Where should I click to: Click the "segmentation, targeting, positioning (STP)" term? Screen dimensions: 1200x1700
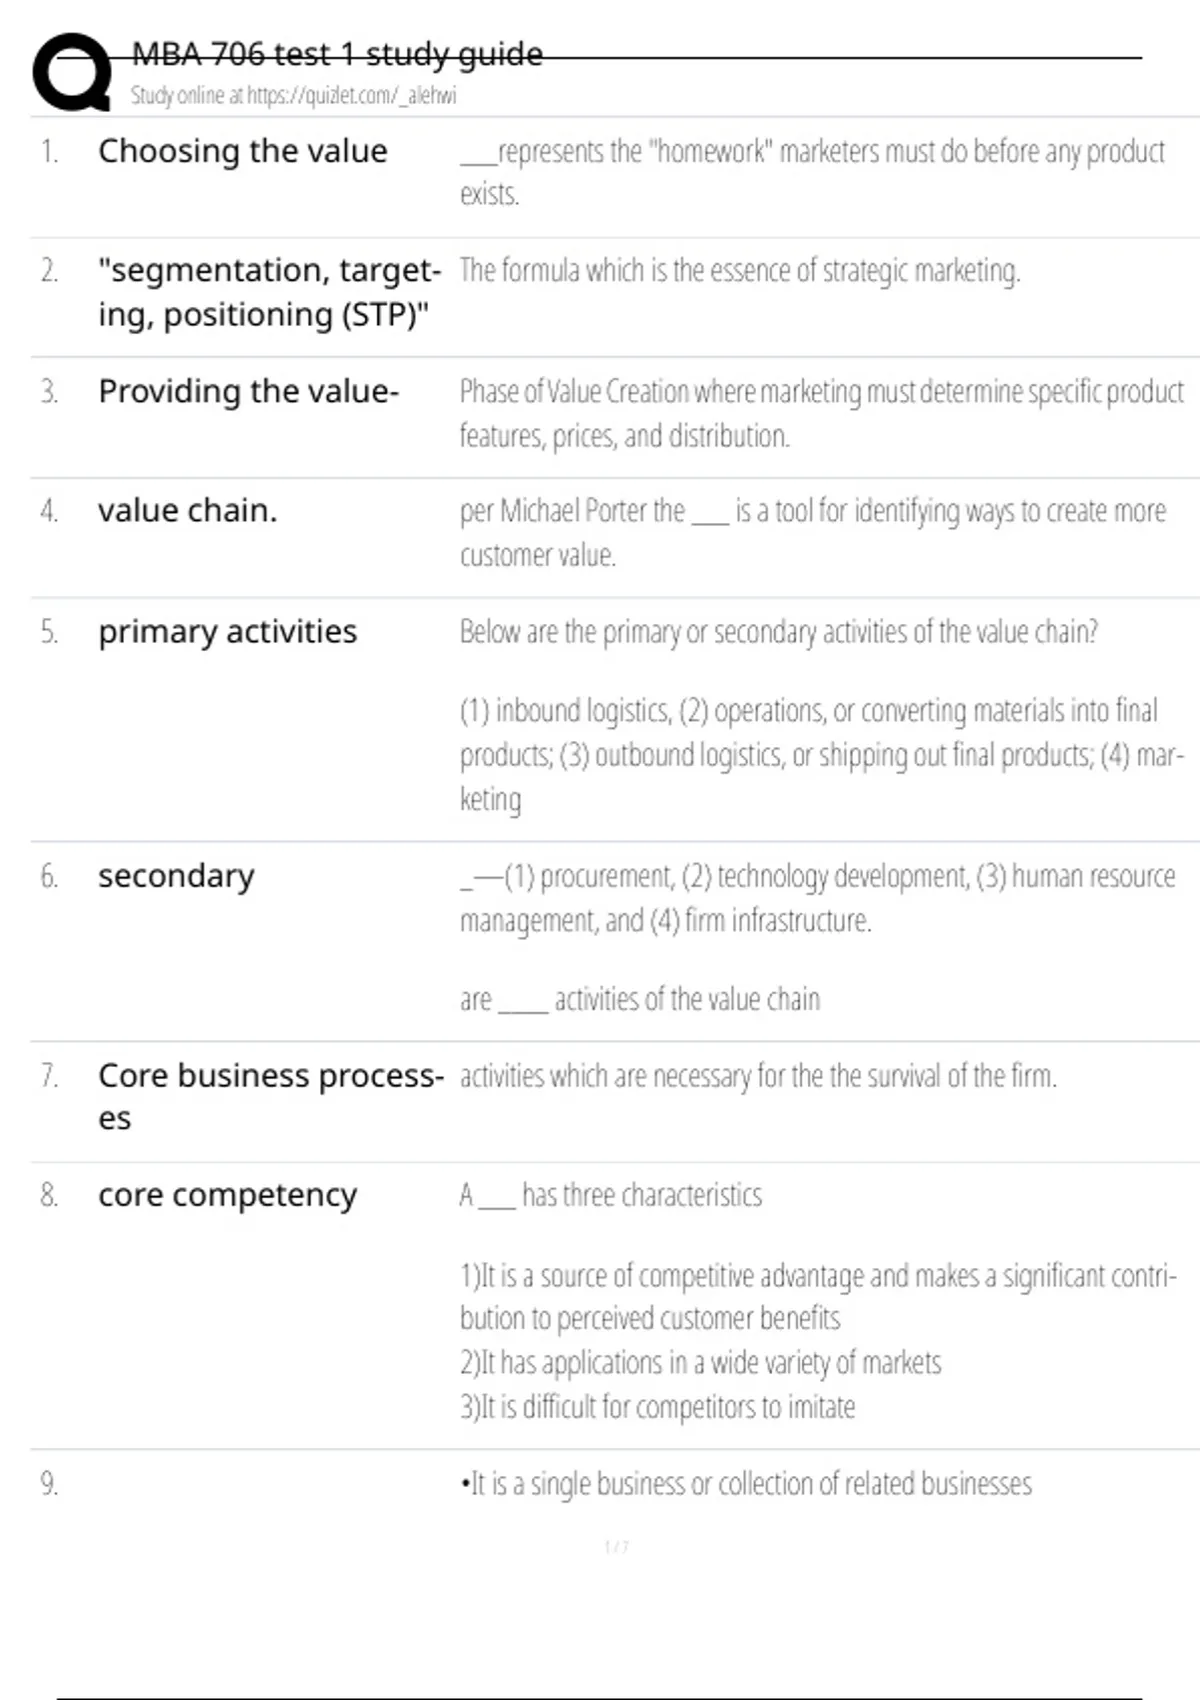268,292
